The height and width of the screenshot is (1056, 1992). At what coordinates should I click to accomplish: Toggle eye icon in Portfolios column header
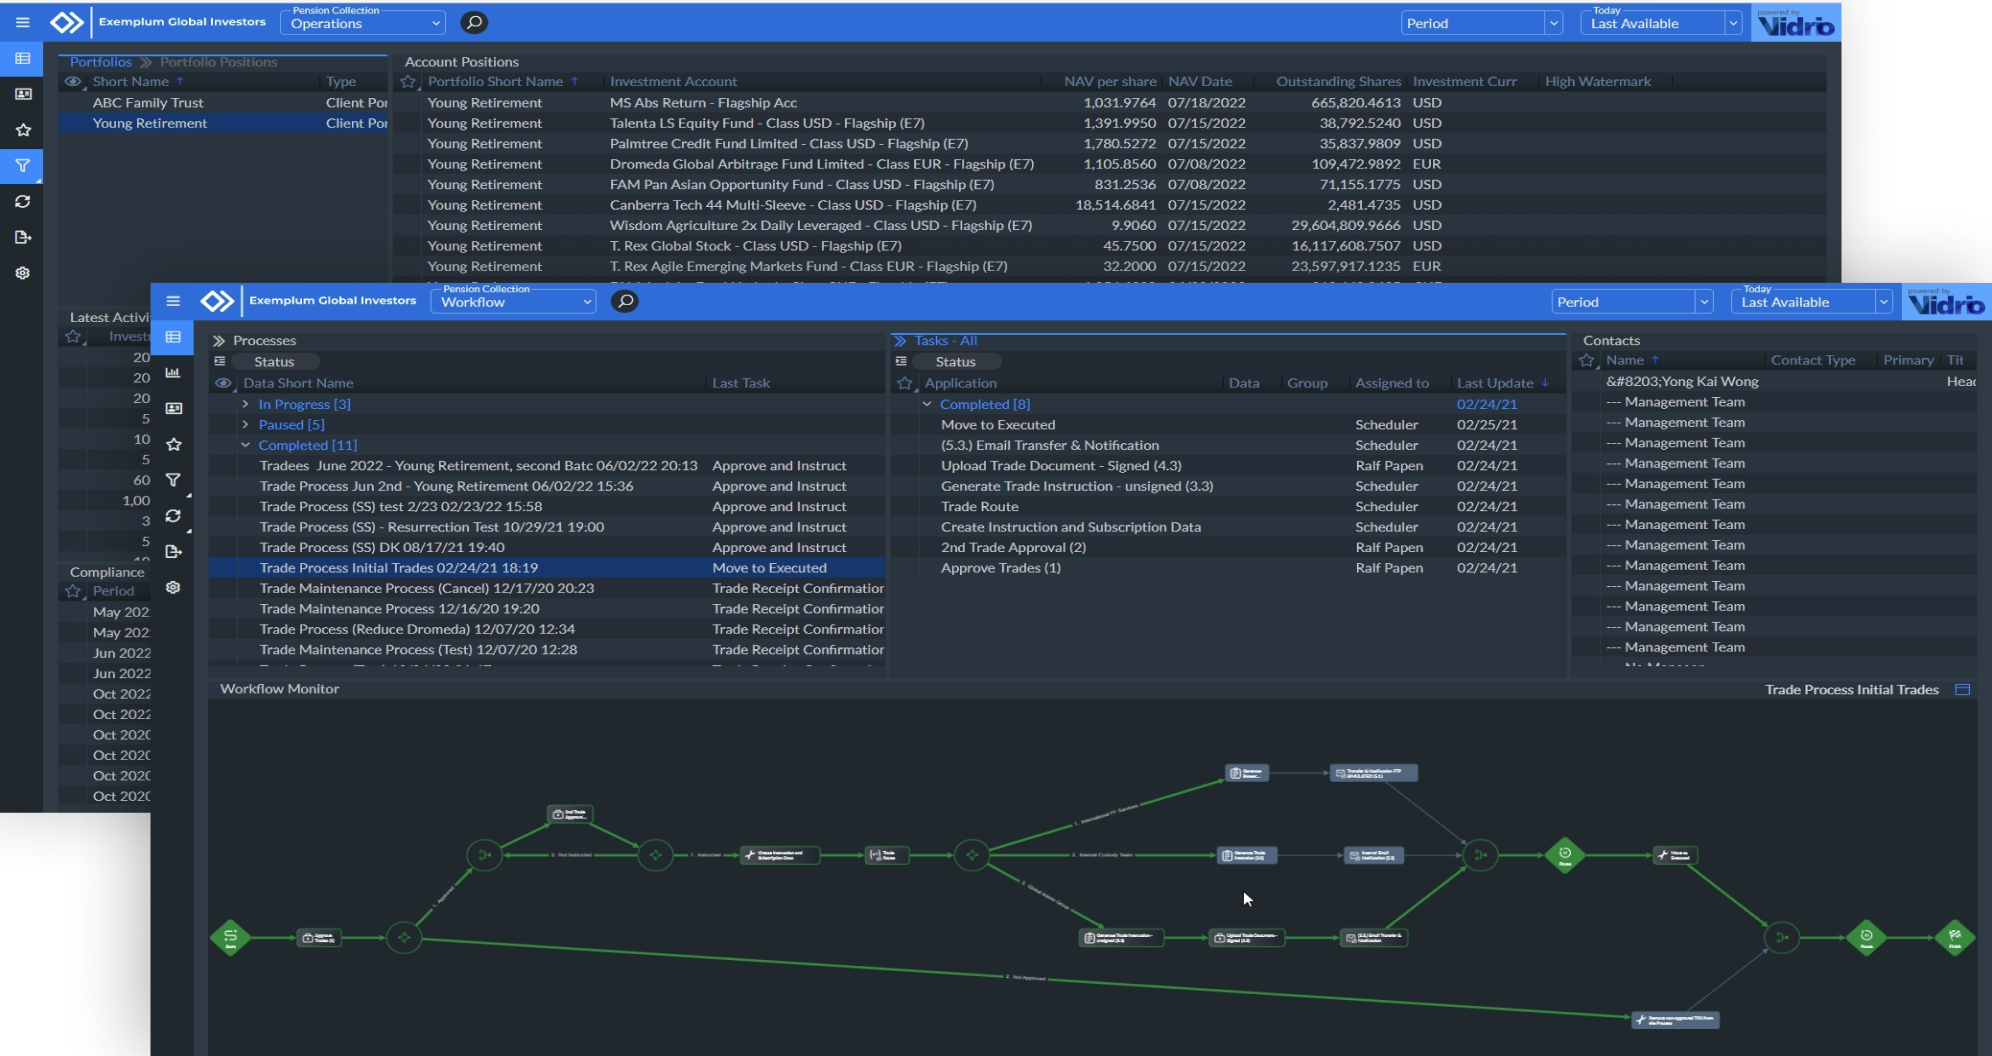[x=73, y=82]
